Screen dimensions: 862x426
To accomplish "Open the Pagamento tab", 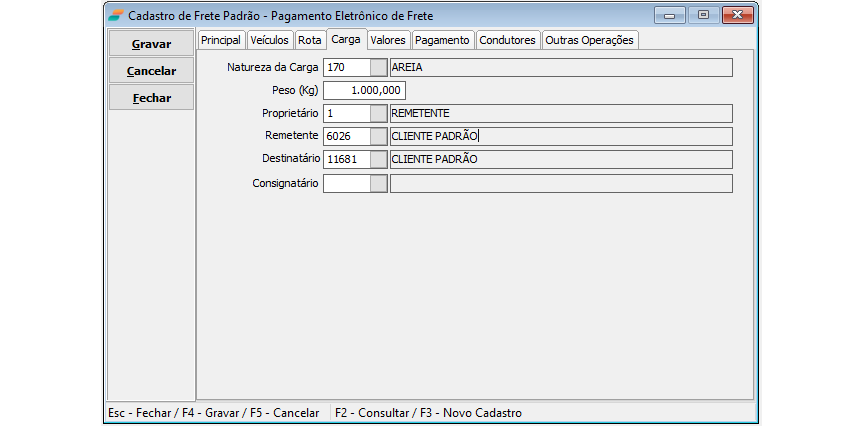I will coord(442,40).
